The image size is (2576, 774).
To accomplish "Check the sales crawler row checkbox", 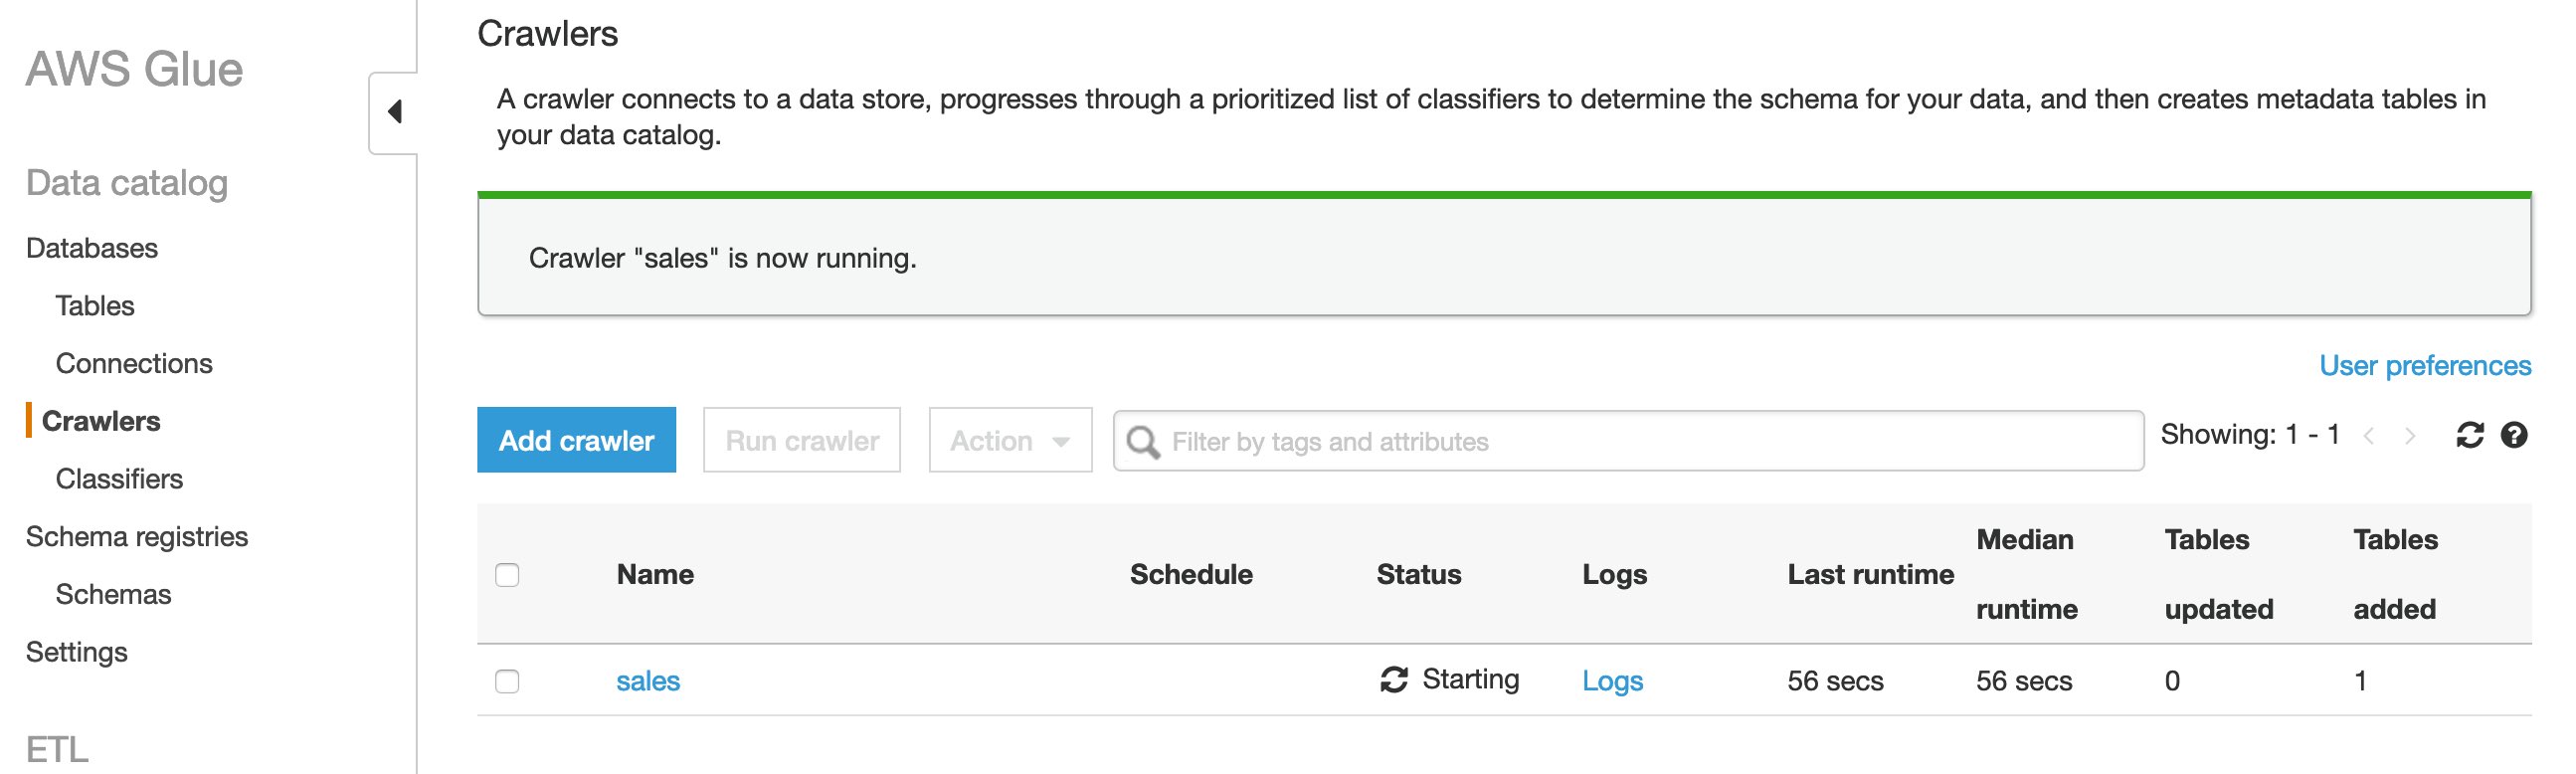I will tap(508, 679).
